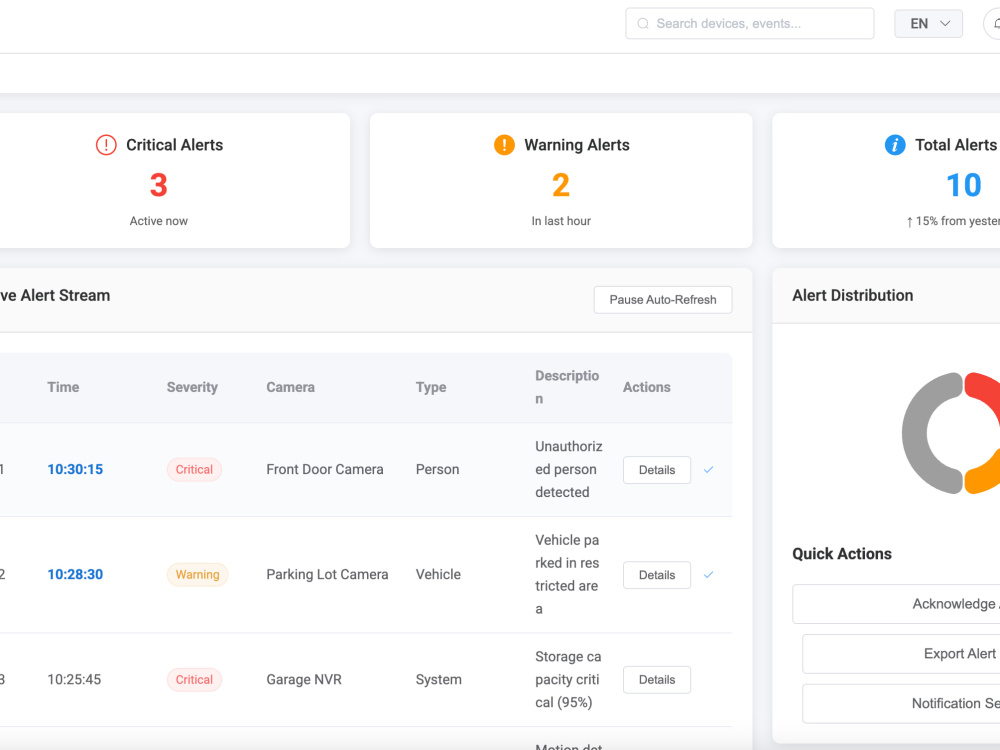Image resolution: width=1000 pixels, height=750 pixels.
Task: Pause Auto-Refresh of alert stream
Action: [663, 300]
